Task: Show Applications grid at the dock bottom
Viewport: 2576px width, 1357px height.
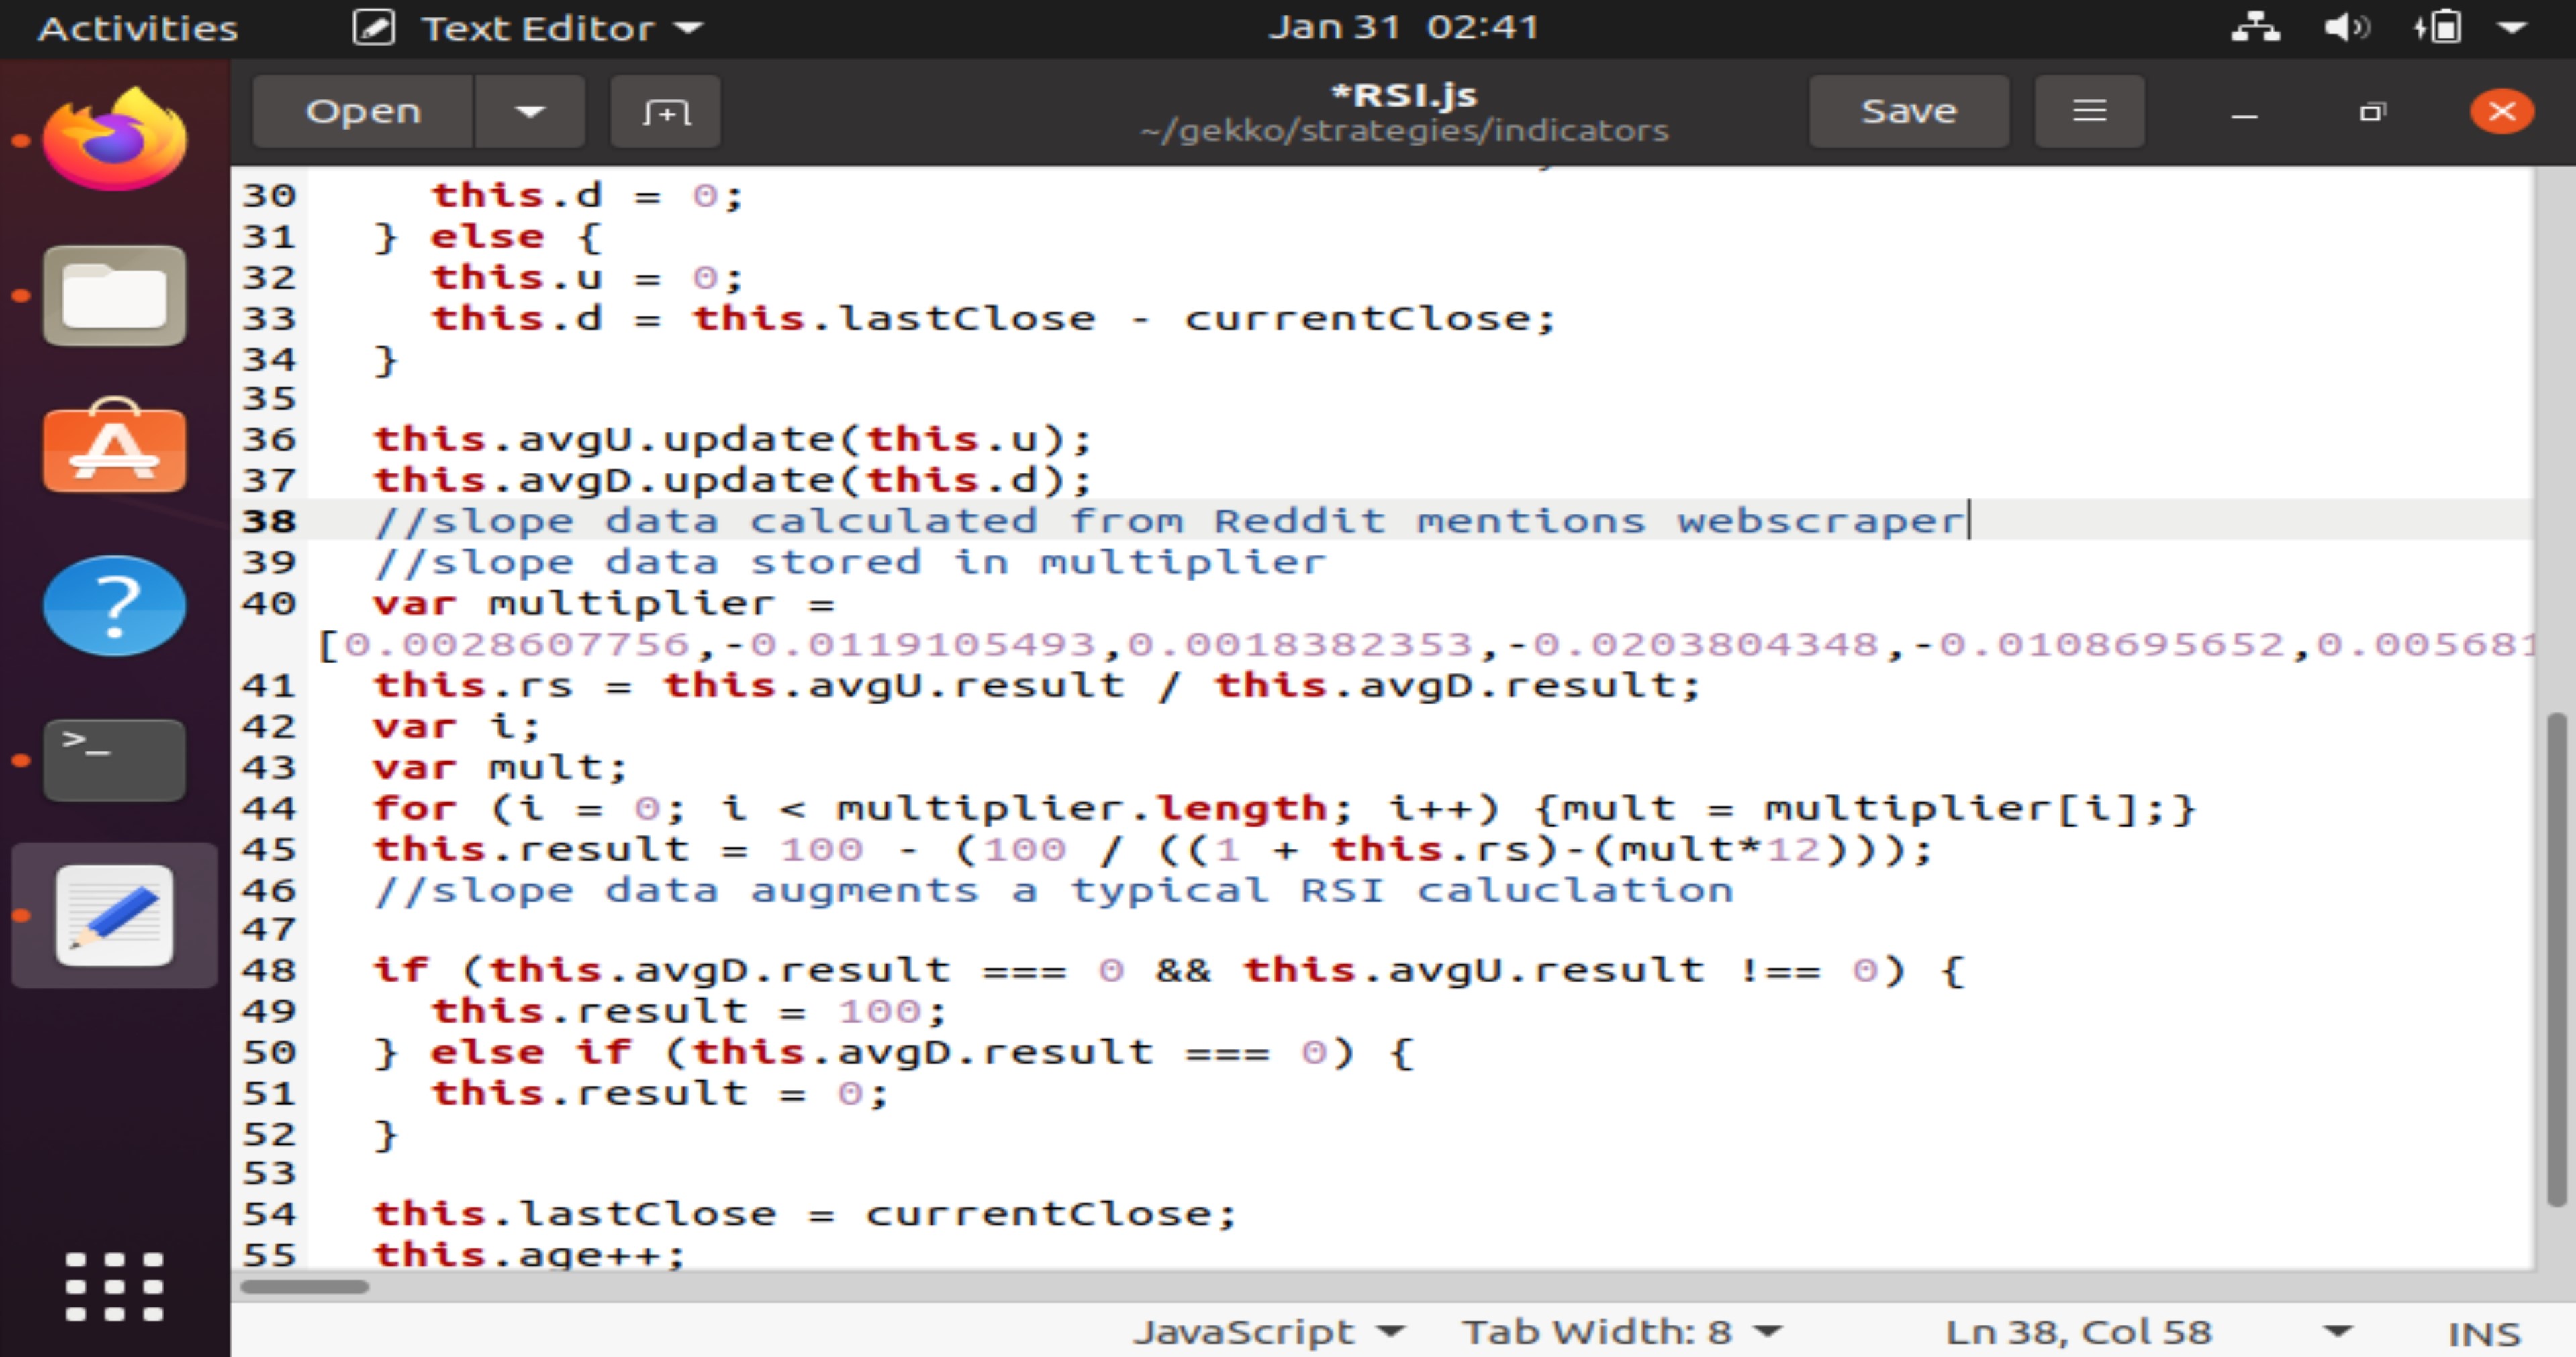Action: coord(114,1286)
